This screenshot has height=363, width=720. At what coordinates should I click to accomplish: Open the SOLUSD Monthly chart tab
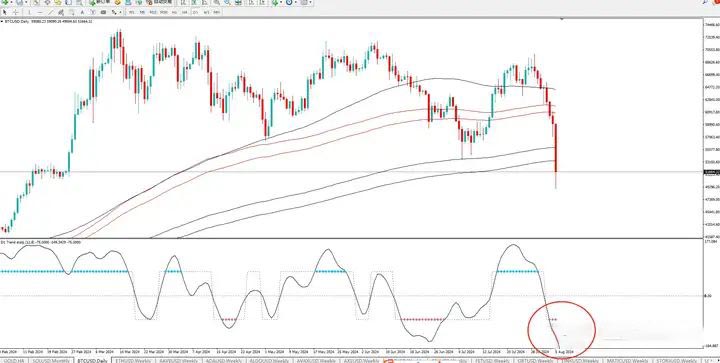pyautogui.click(x=51, y=361)
